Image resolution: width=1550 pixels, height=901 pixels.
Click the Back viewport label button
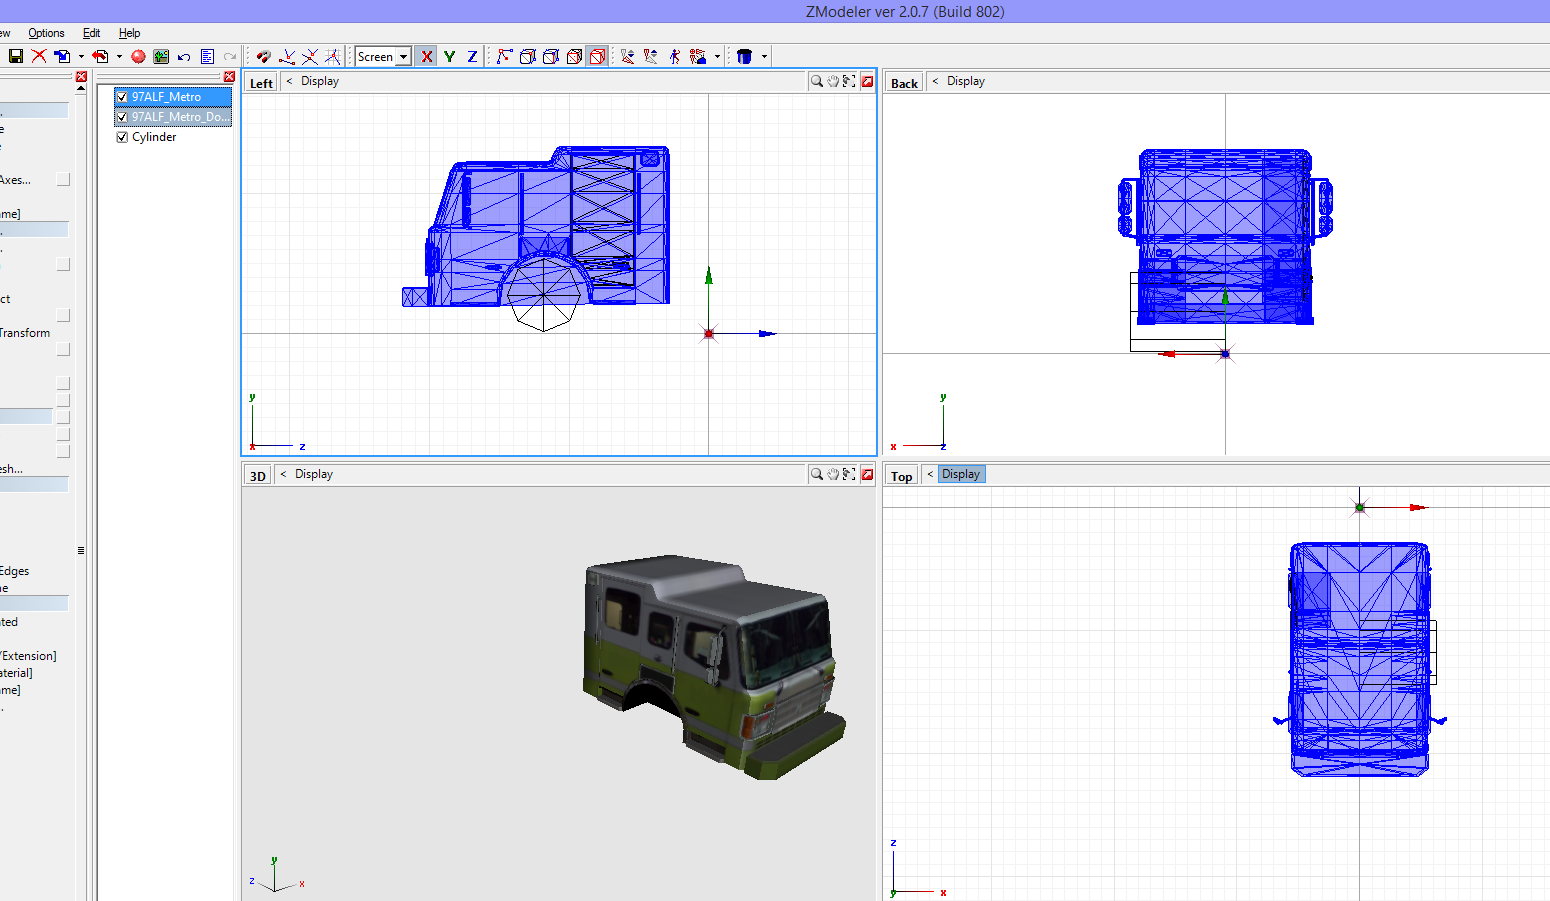click(x=903, y=82)
